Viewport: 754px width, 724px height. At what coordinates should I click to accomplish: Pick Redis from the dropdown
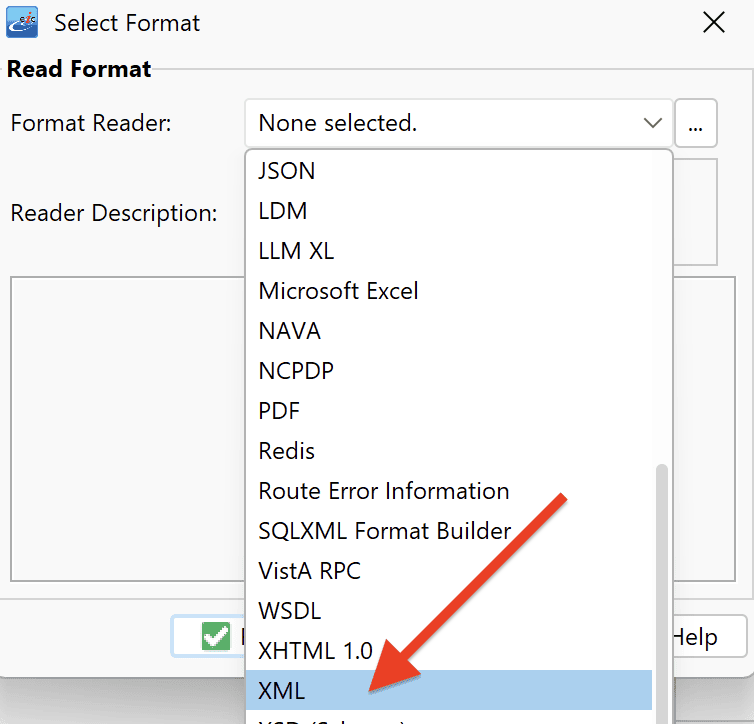[449, 451]
